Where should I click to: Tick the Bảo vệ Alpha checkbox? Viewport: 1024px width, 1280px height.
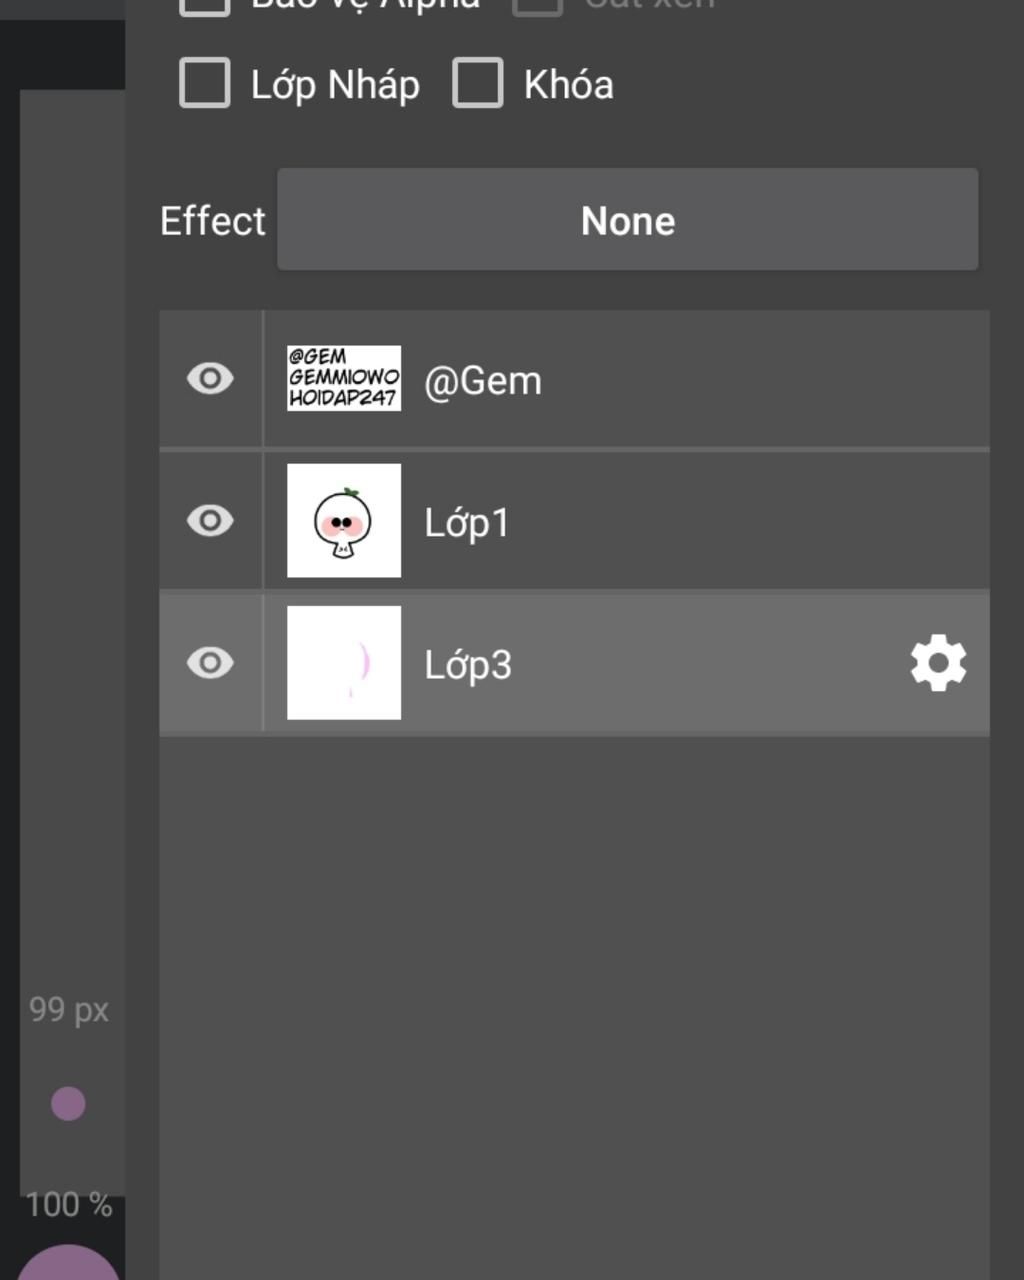pyautogui.click(x=204, y=5)
